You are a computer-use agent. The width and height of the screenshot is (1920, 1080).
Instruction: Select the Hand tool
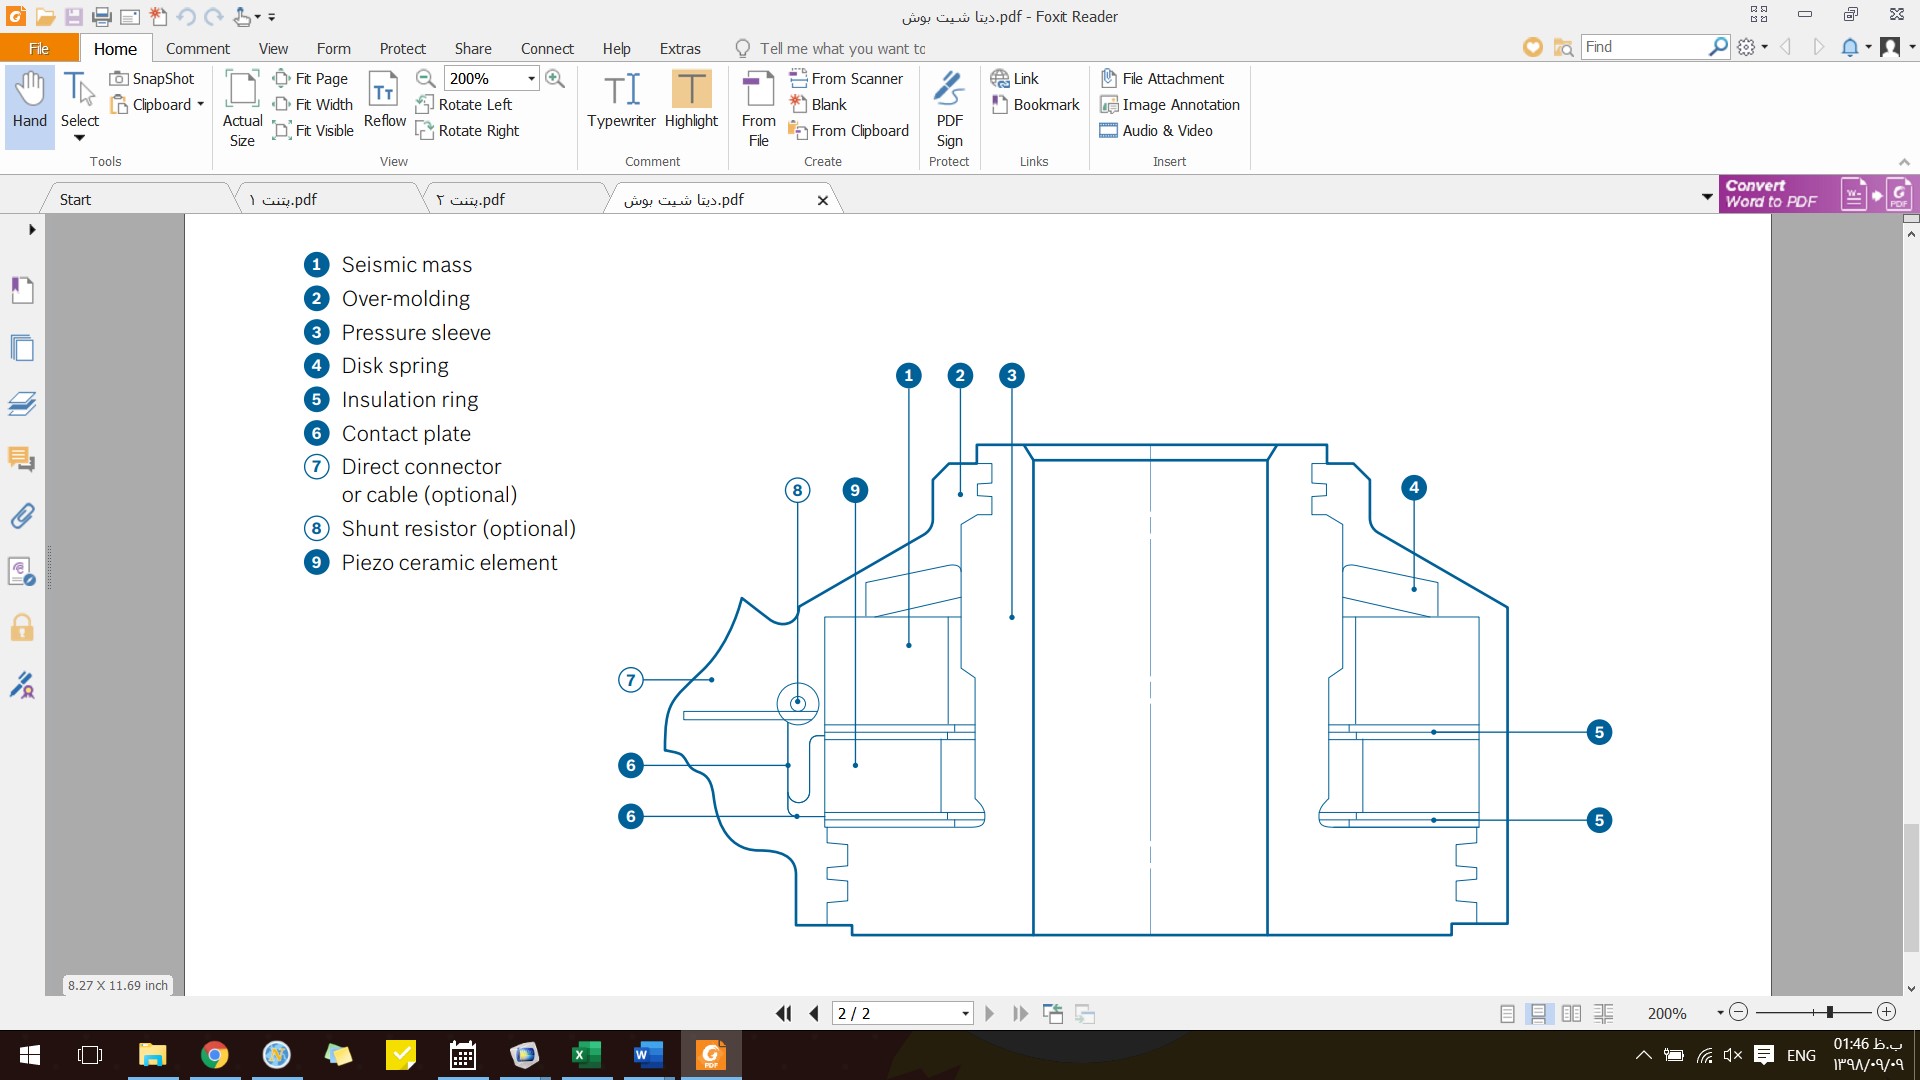point(28,100)
